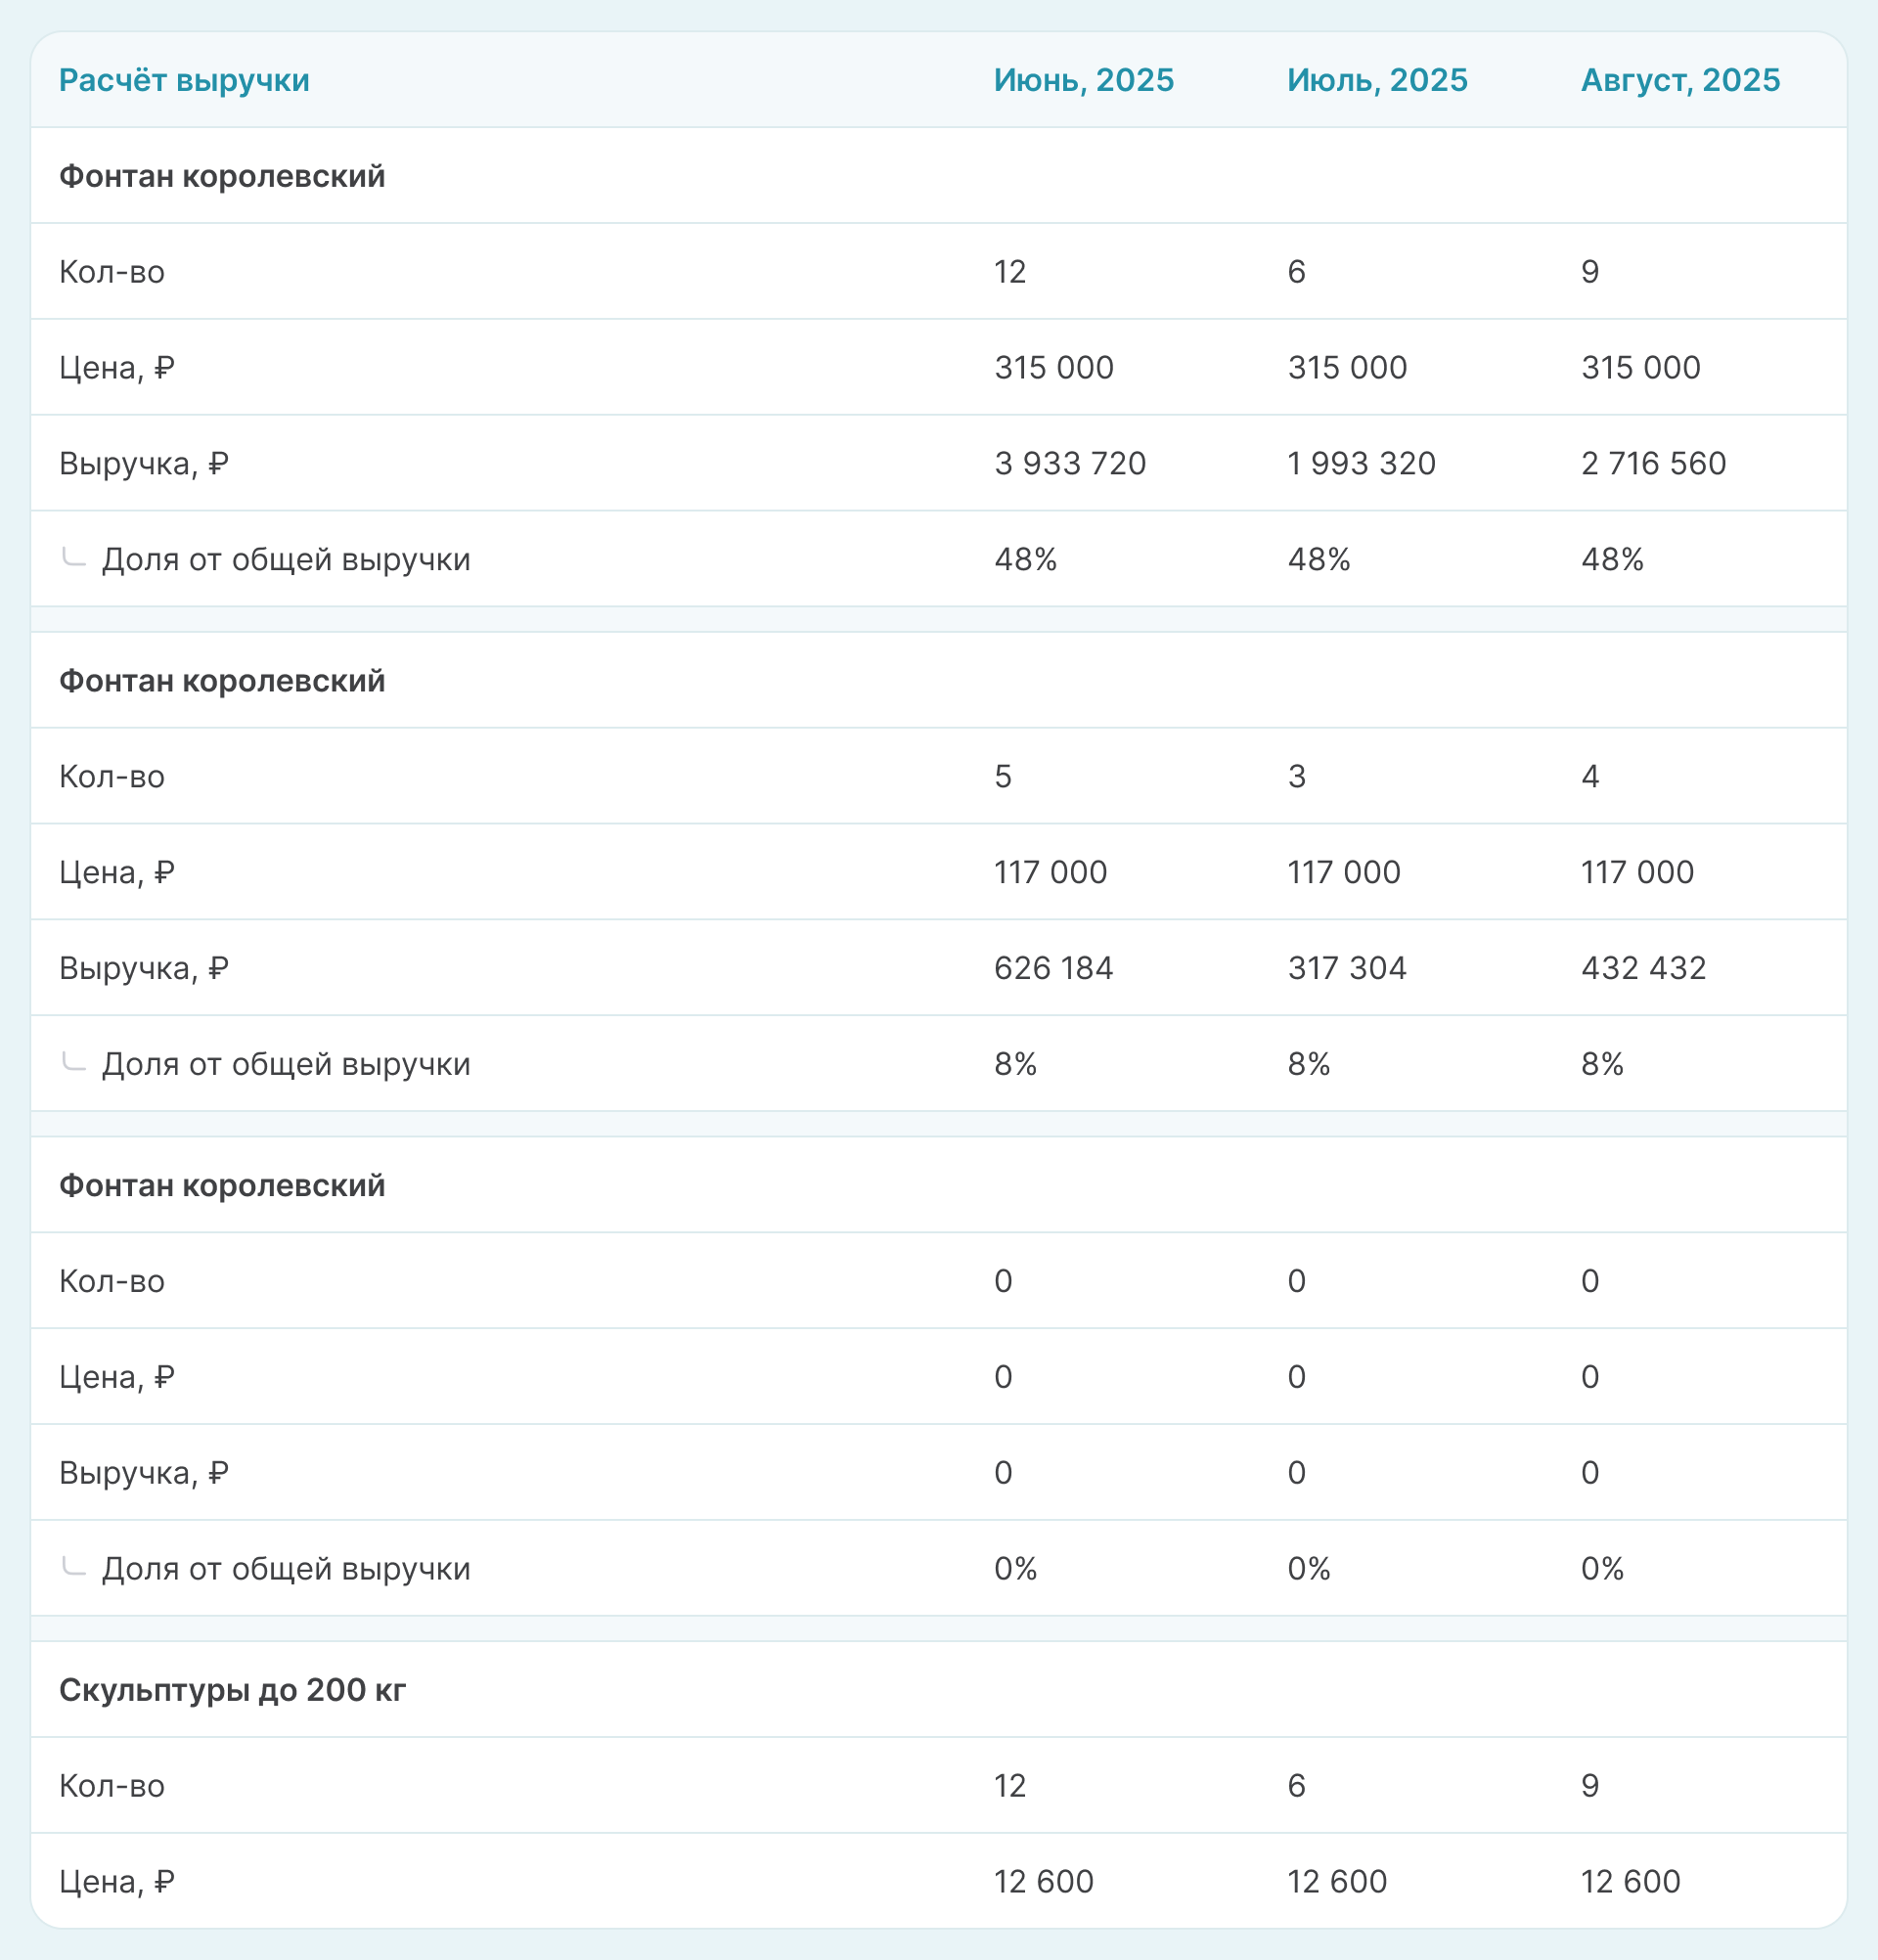
Task: Click the June quantity cell showing 5
Action: point(1003,776)
